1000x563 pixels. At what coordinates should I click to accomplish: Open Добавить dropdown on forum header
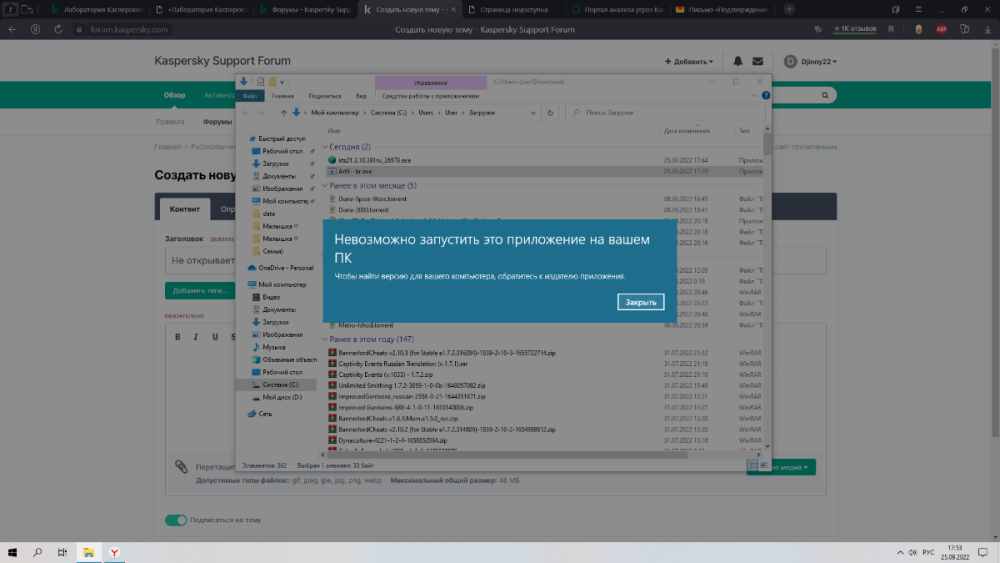[x=689, y=61]
